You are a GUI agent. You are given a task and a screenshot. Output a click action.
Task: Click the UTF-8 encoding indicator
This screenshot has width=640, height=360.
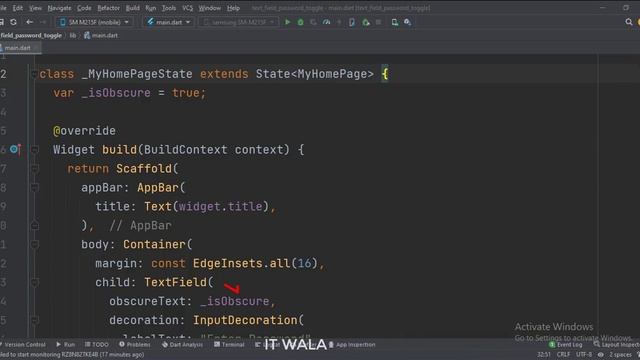click(x=584, y=355)
